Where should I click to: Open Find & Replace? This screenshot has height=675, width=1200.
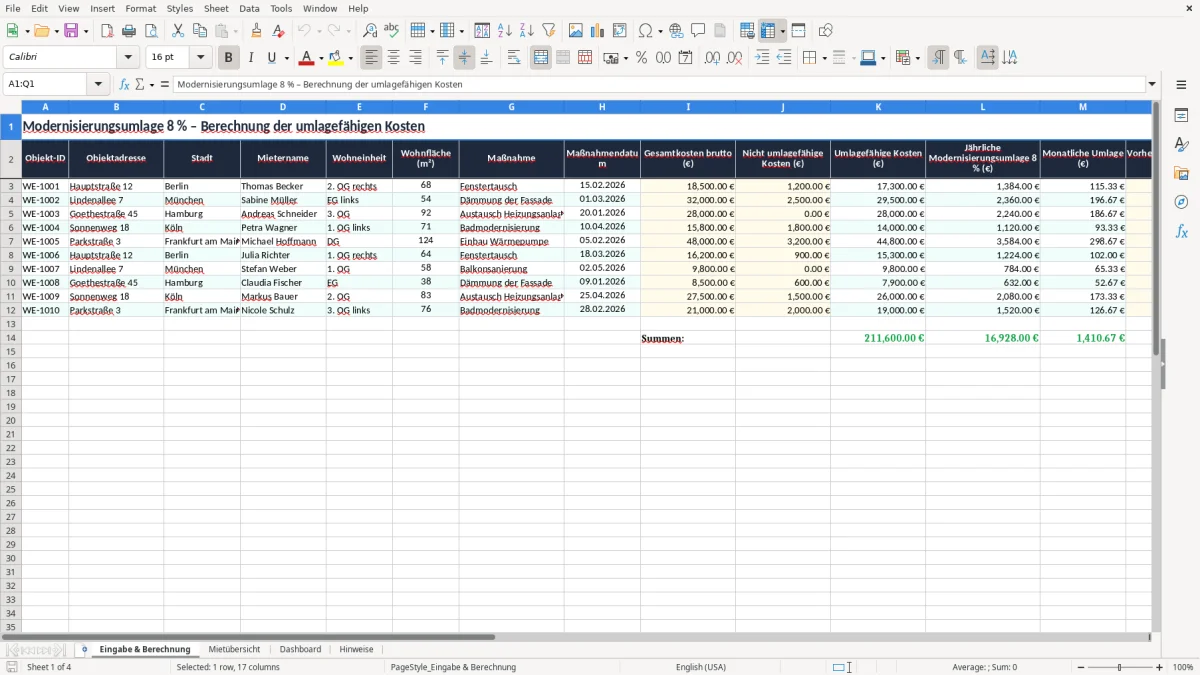pyautogui.click(x=370, y=31)
